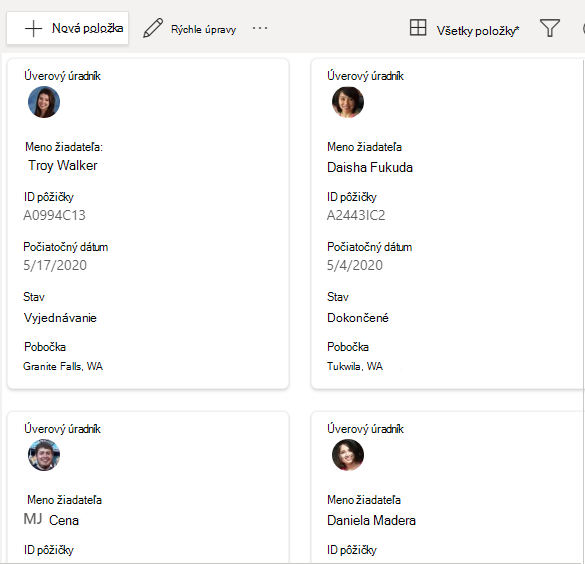585x564 pixels.
Task: Click start date 5/17/2020
Action: point(55,266)
